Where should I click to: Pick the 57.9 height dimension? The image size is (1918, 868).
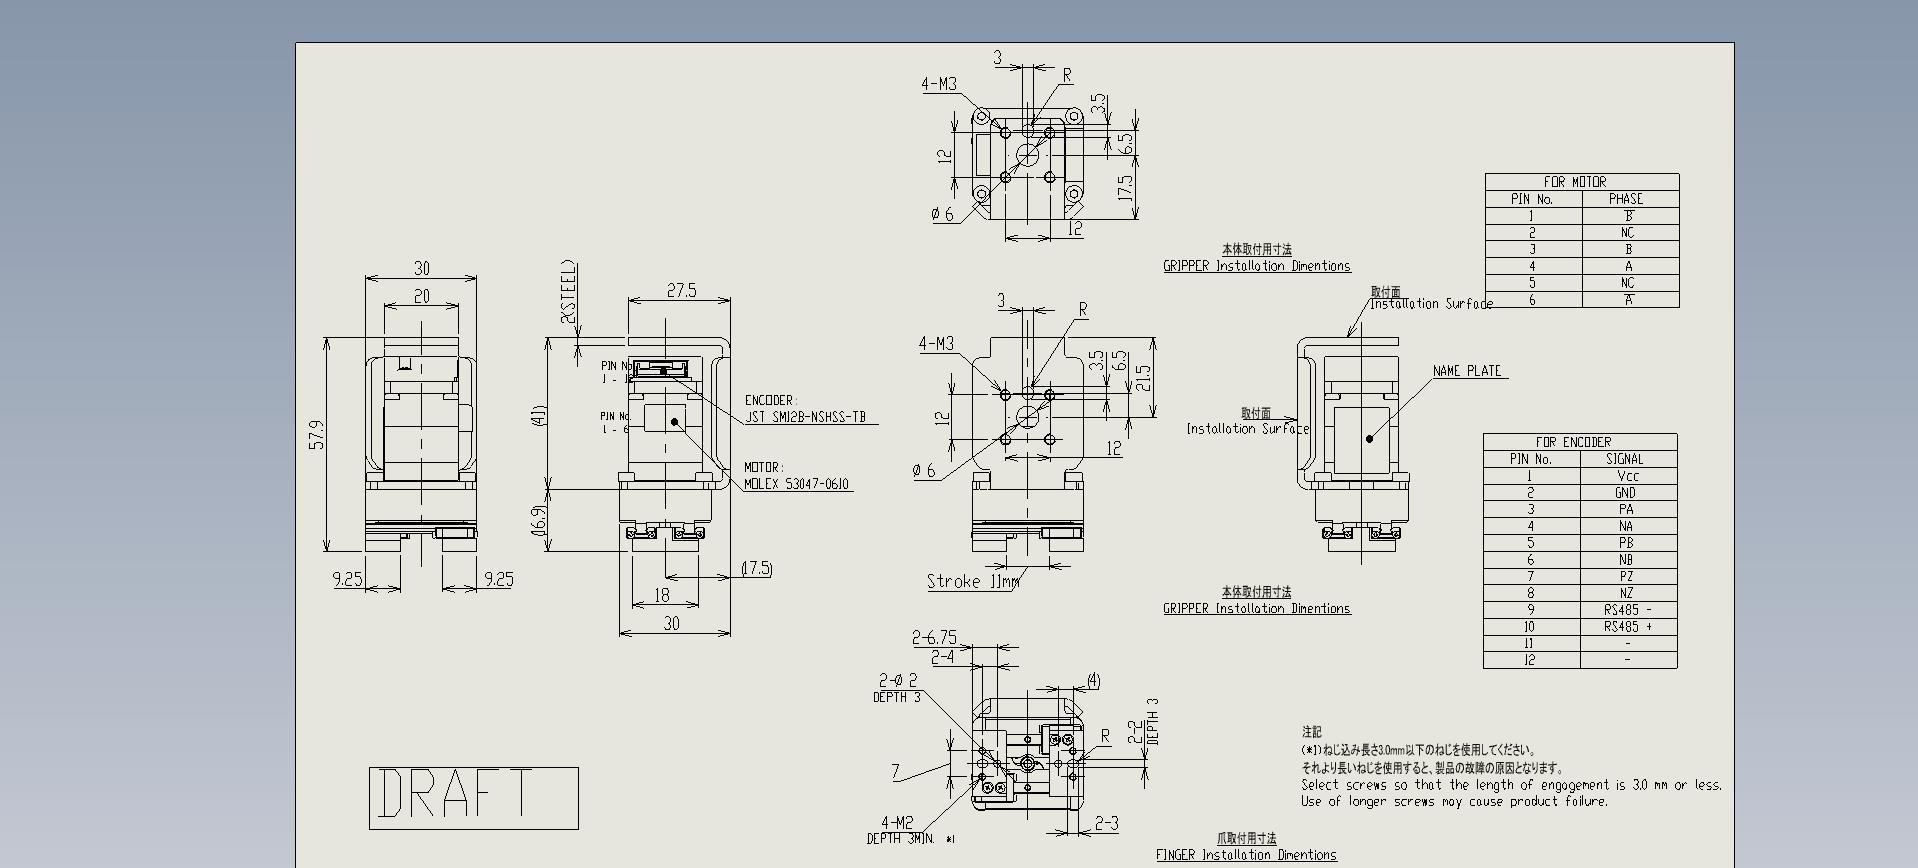pyautogui.click(x=317, y=436)
